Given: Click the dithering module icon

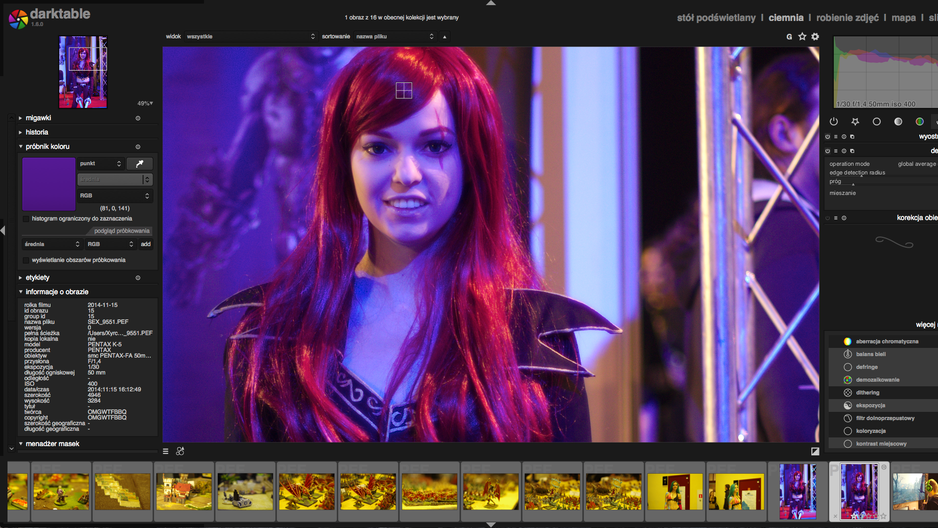Looking at the screenshot, I should tap(848, 393).
